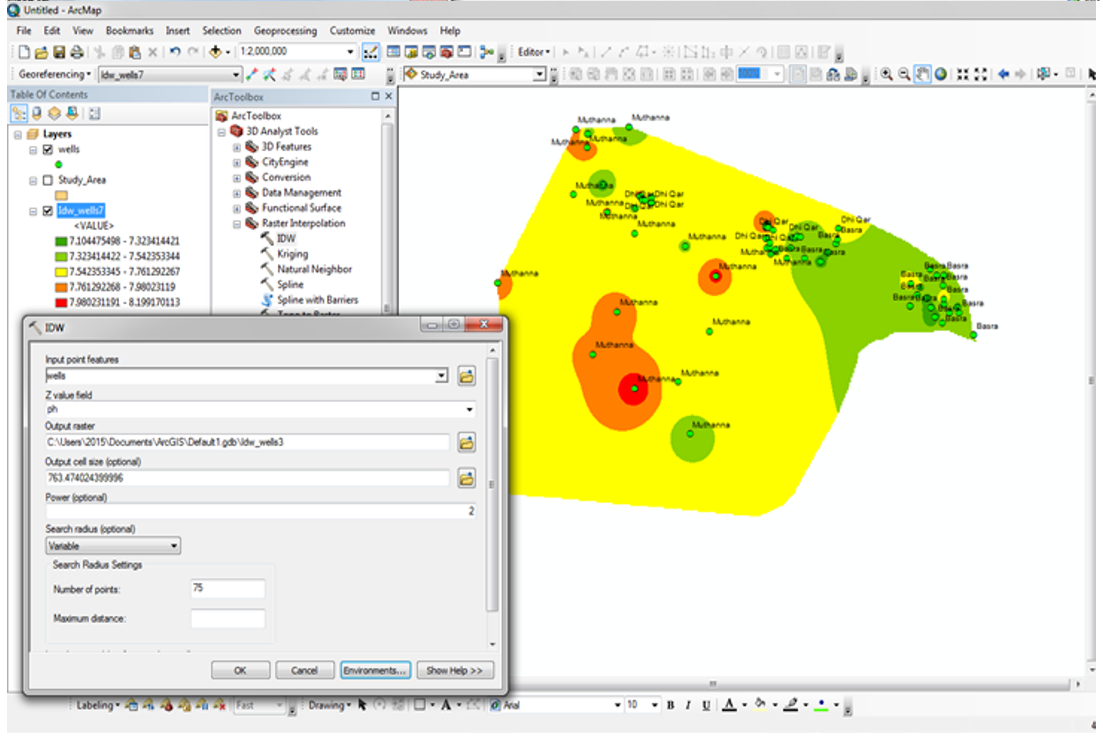Image resolution: width=1103 pixels, height=739 pixels.
Task: Browse for the Output raster using the folder icon
Action: [466, 443]
